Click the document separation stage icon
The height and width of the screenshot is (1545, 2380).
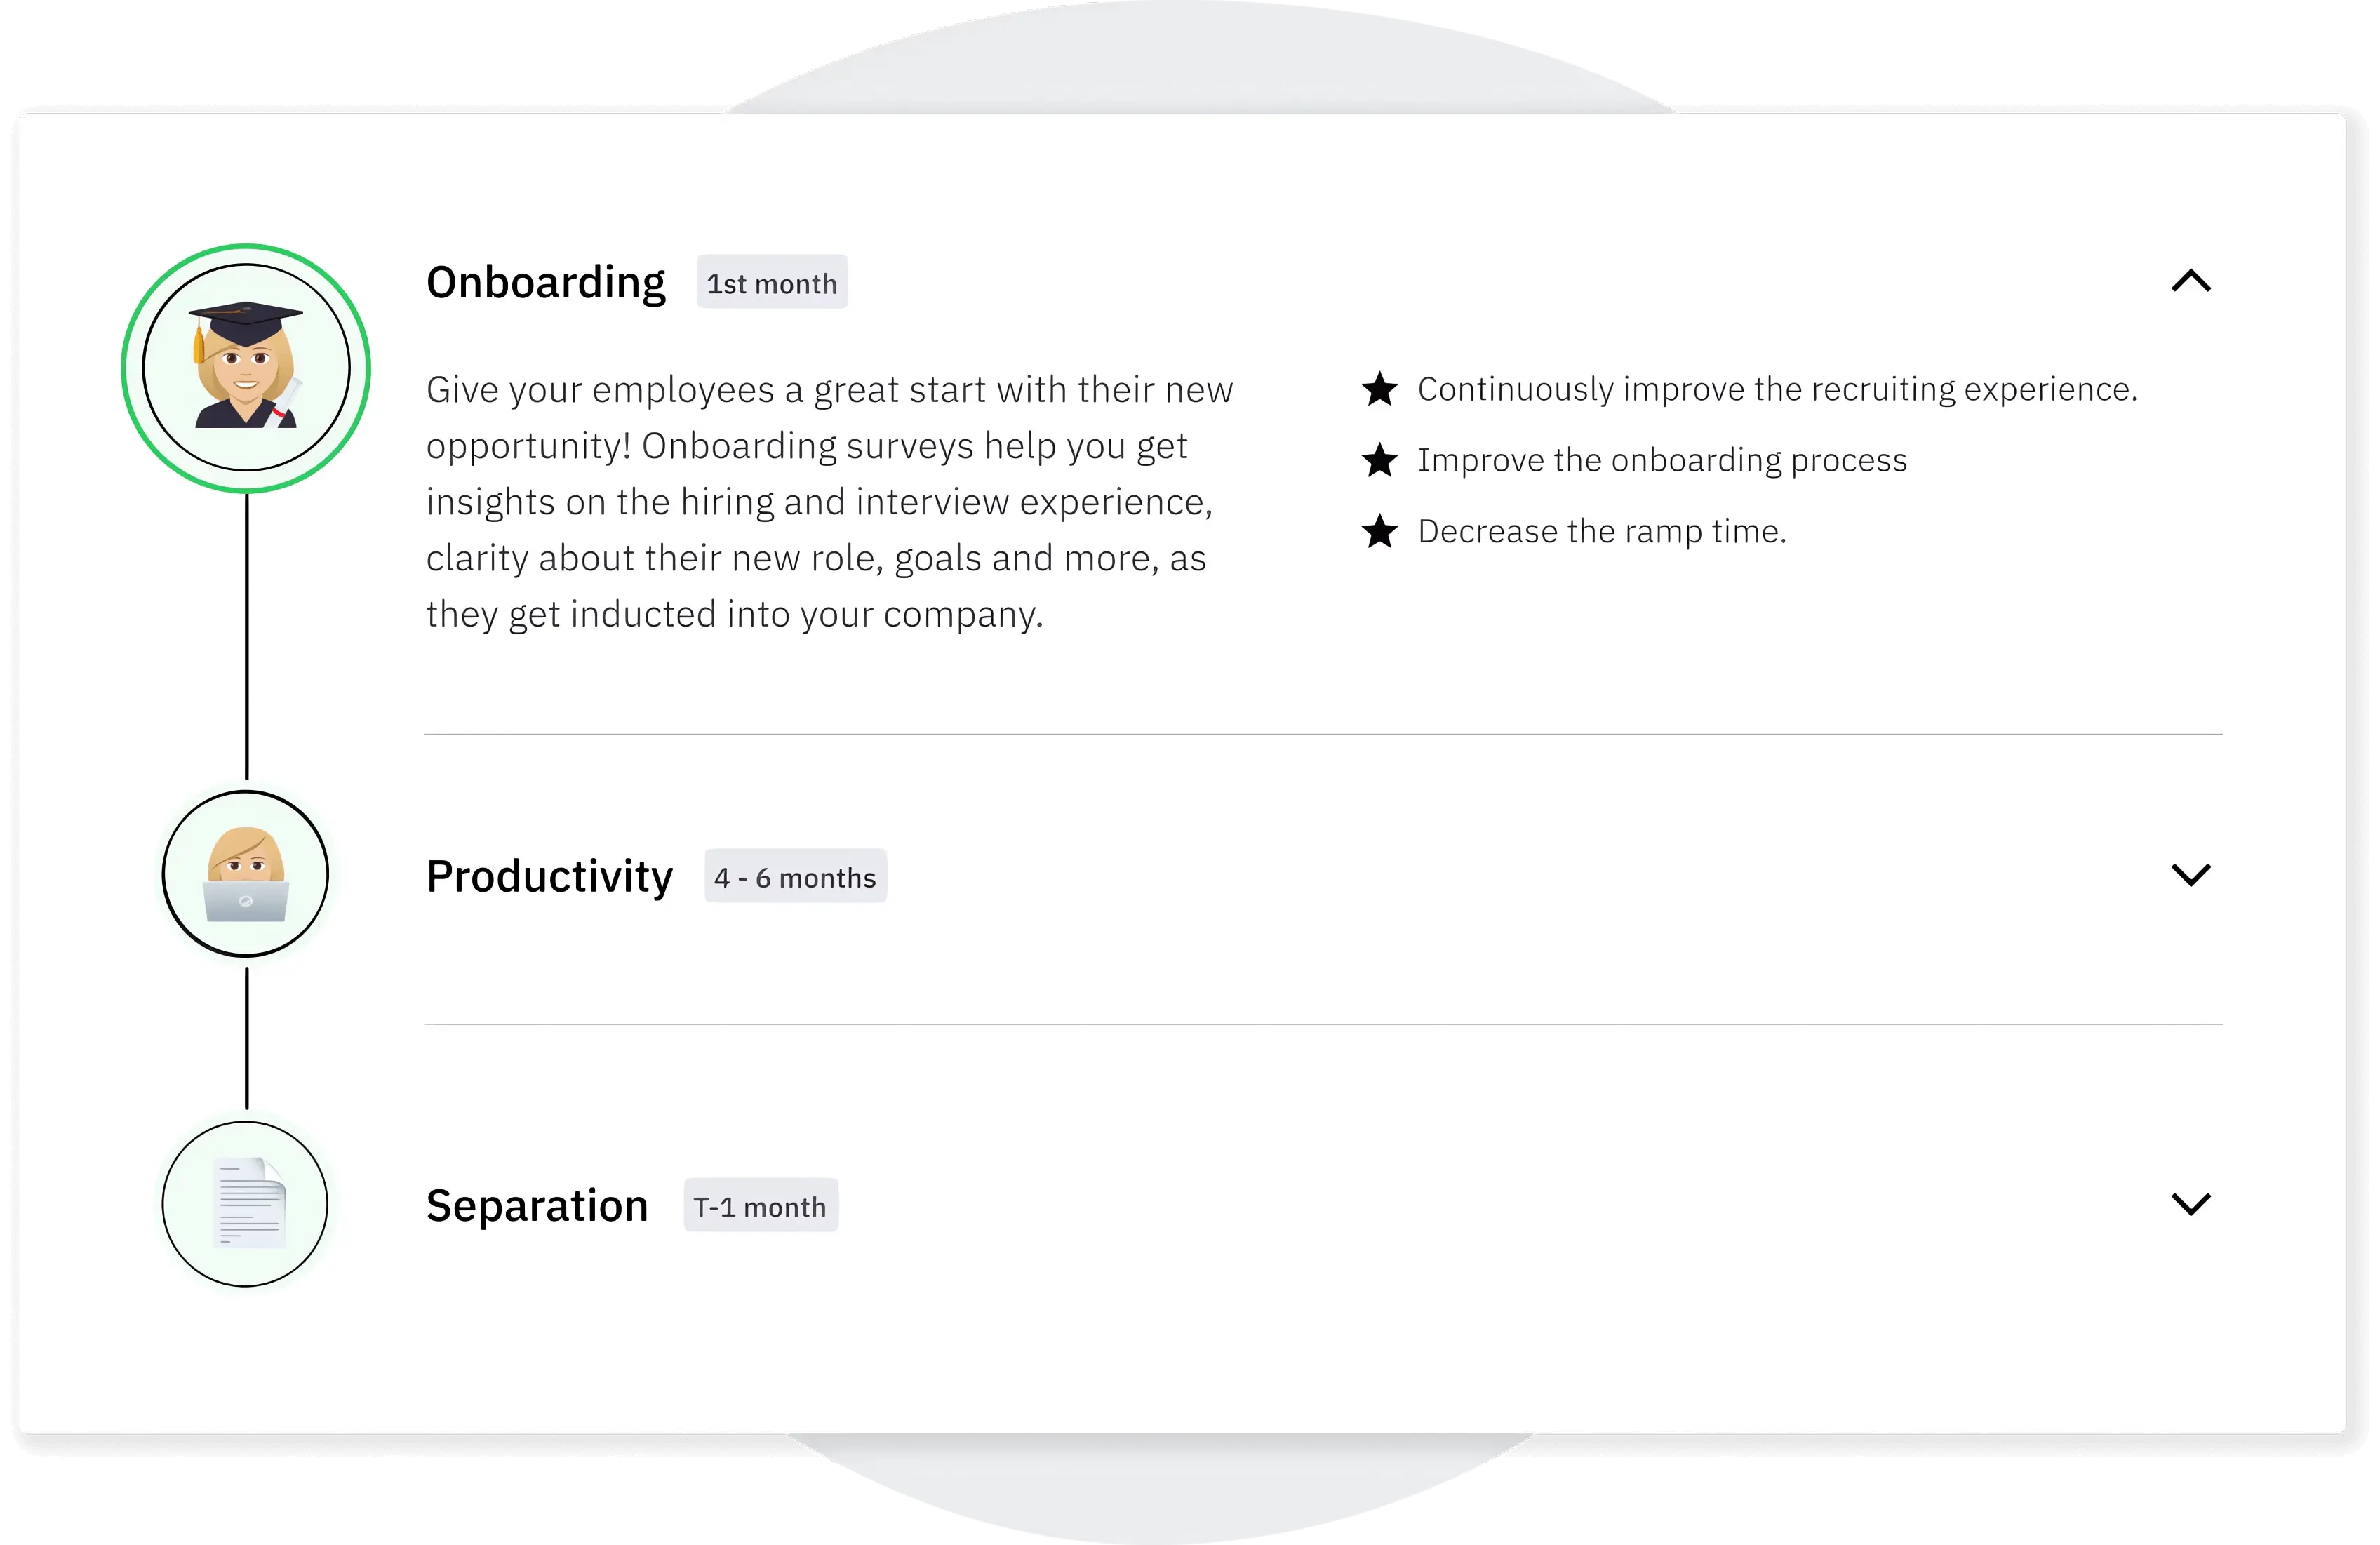[248, 1203]
